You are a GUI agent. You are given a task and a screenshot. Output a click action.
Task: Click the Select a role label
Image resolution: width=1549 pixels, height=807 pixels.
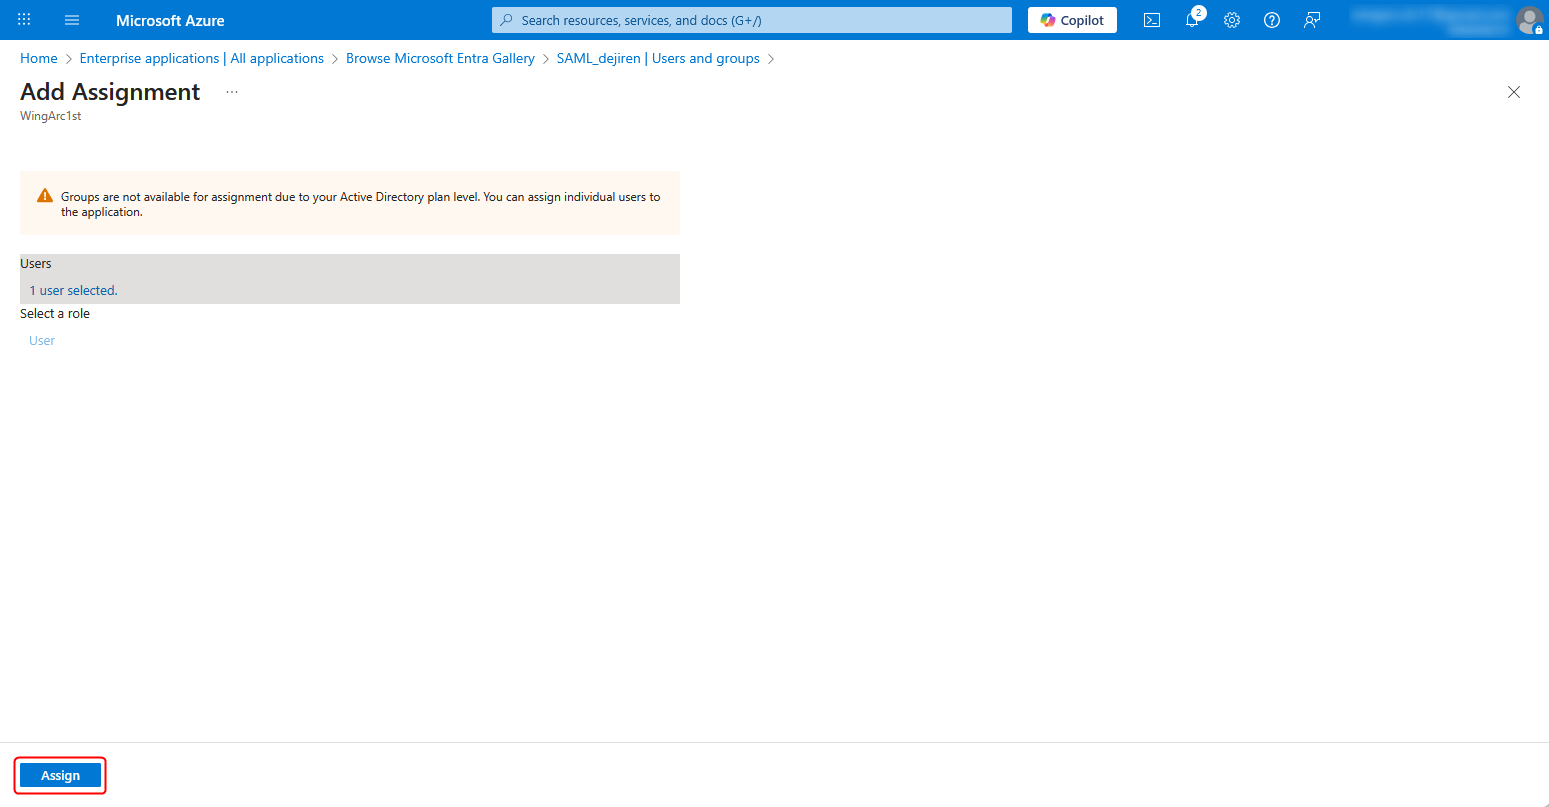pyautogui.click(x=55, y=314)
